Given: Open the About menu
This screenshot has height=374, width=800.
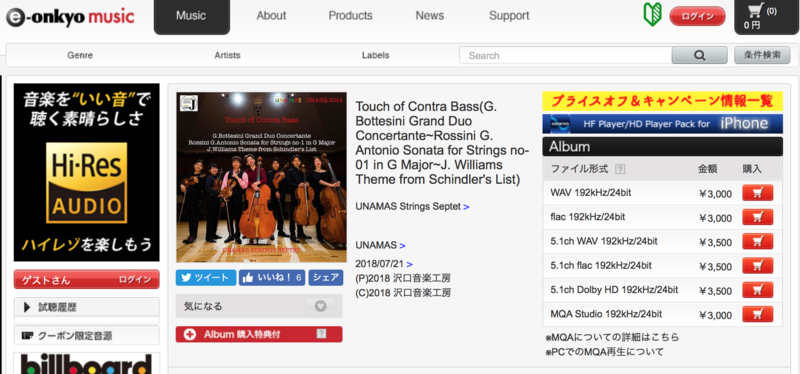Looking at the screenshot, I should [271, 16].
